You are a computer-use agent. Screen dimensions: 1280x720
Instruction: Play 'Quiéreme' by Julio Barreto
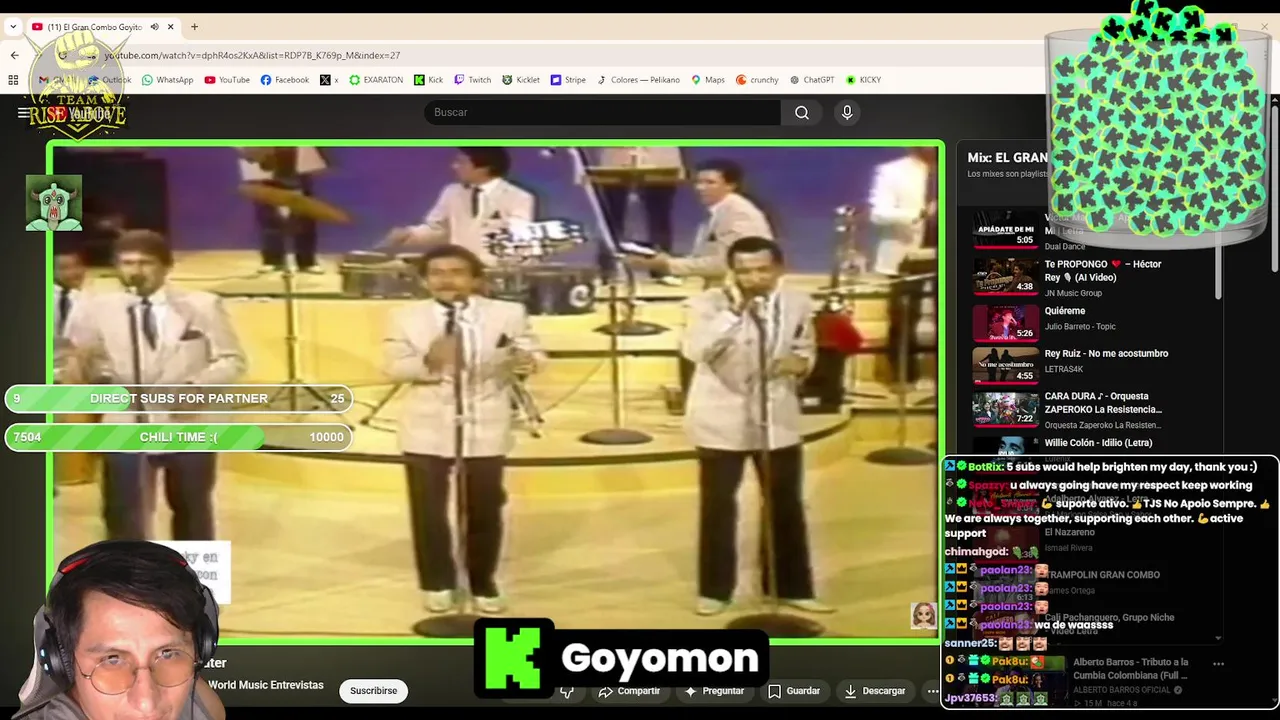coord(1064,311)
